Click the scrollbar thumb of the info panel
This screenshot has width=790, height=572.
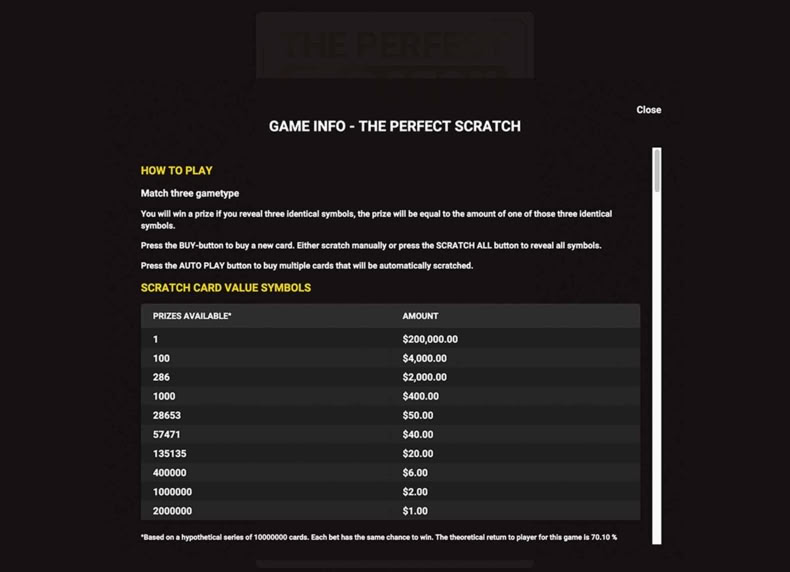point(656,170)
